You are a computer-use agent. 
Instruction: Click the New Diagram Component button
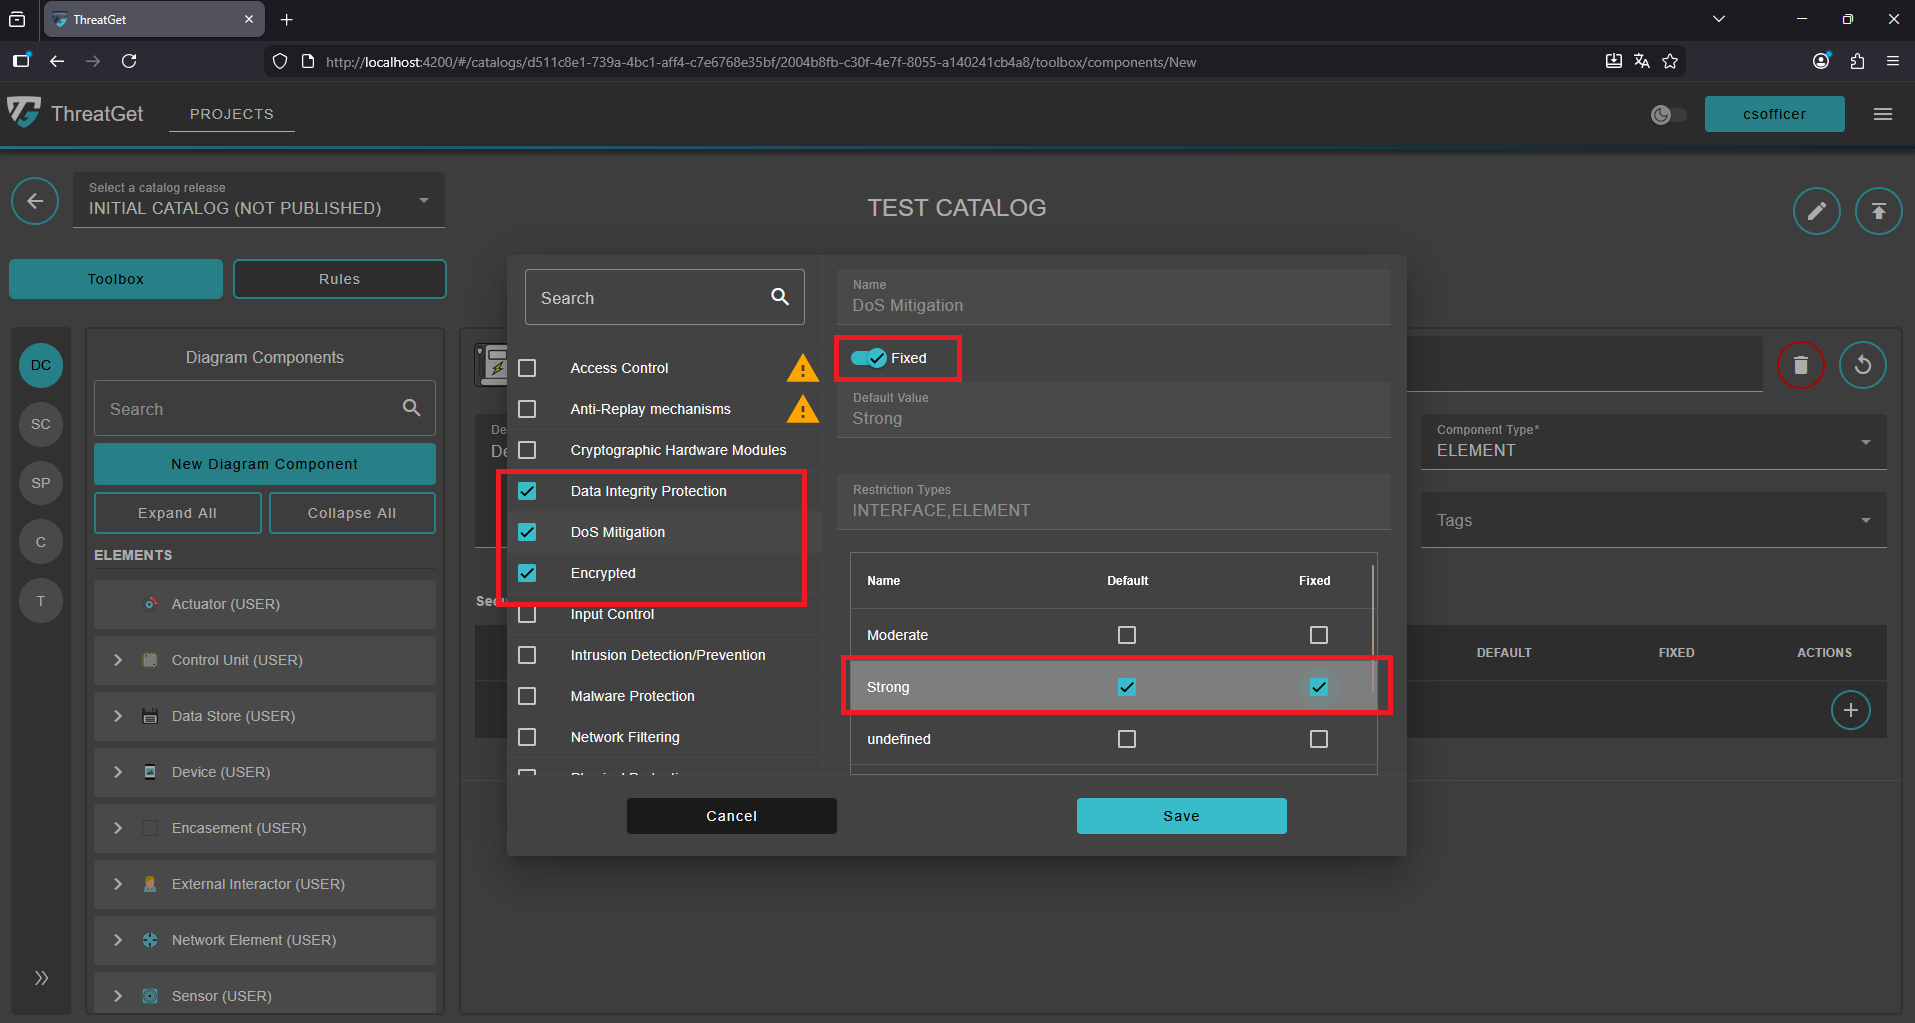[264, 463]
